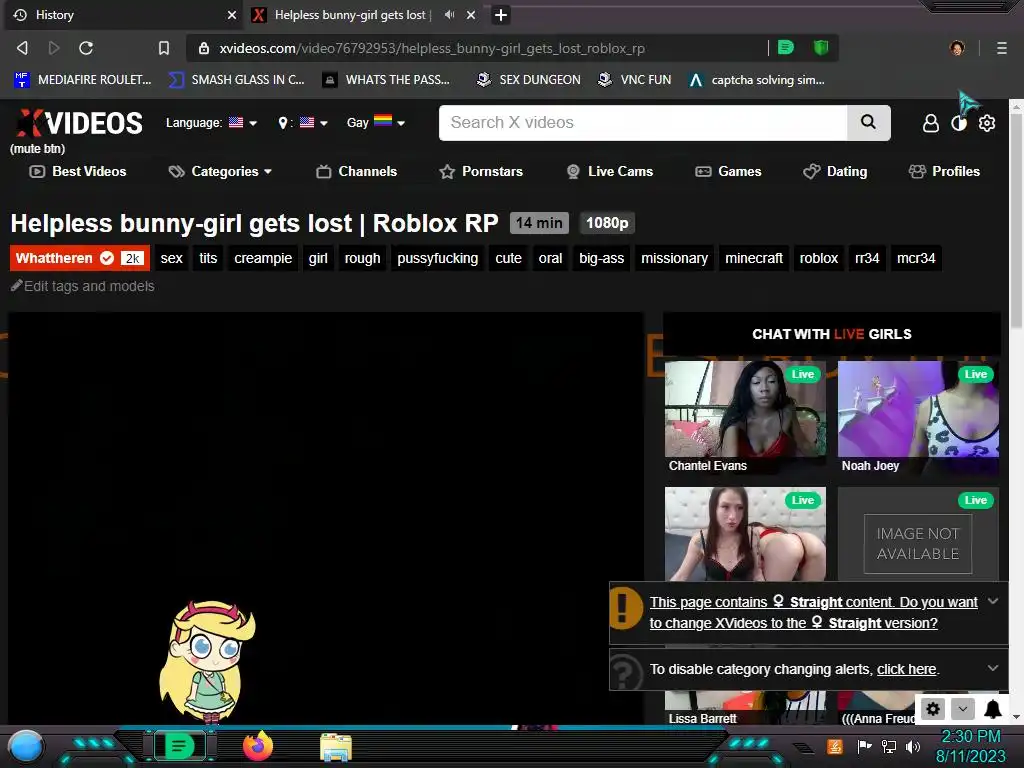This screenshot has width=1024, height=768.
Task: Launch Firefox from the taskbar
Action: point(257,746)
